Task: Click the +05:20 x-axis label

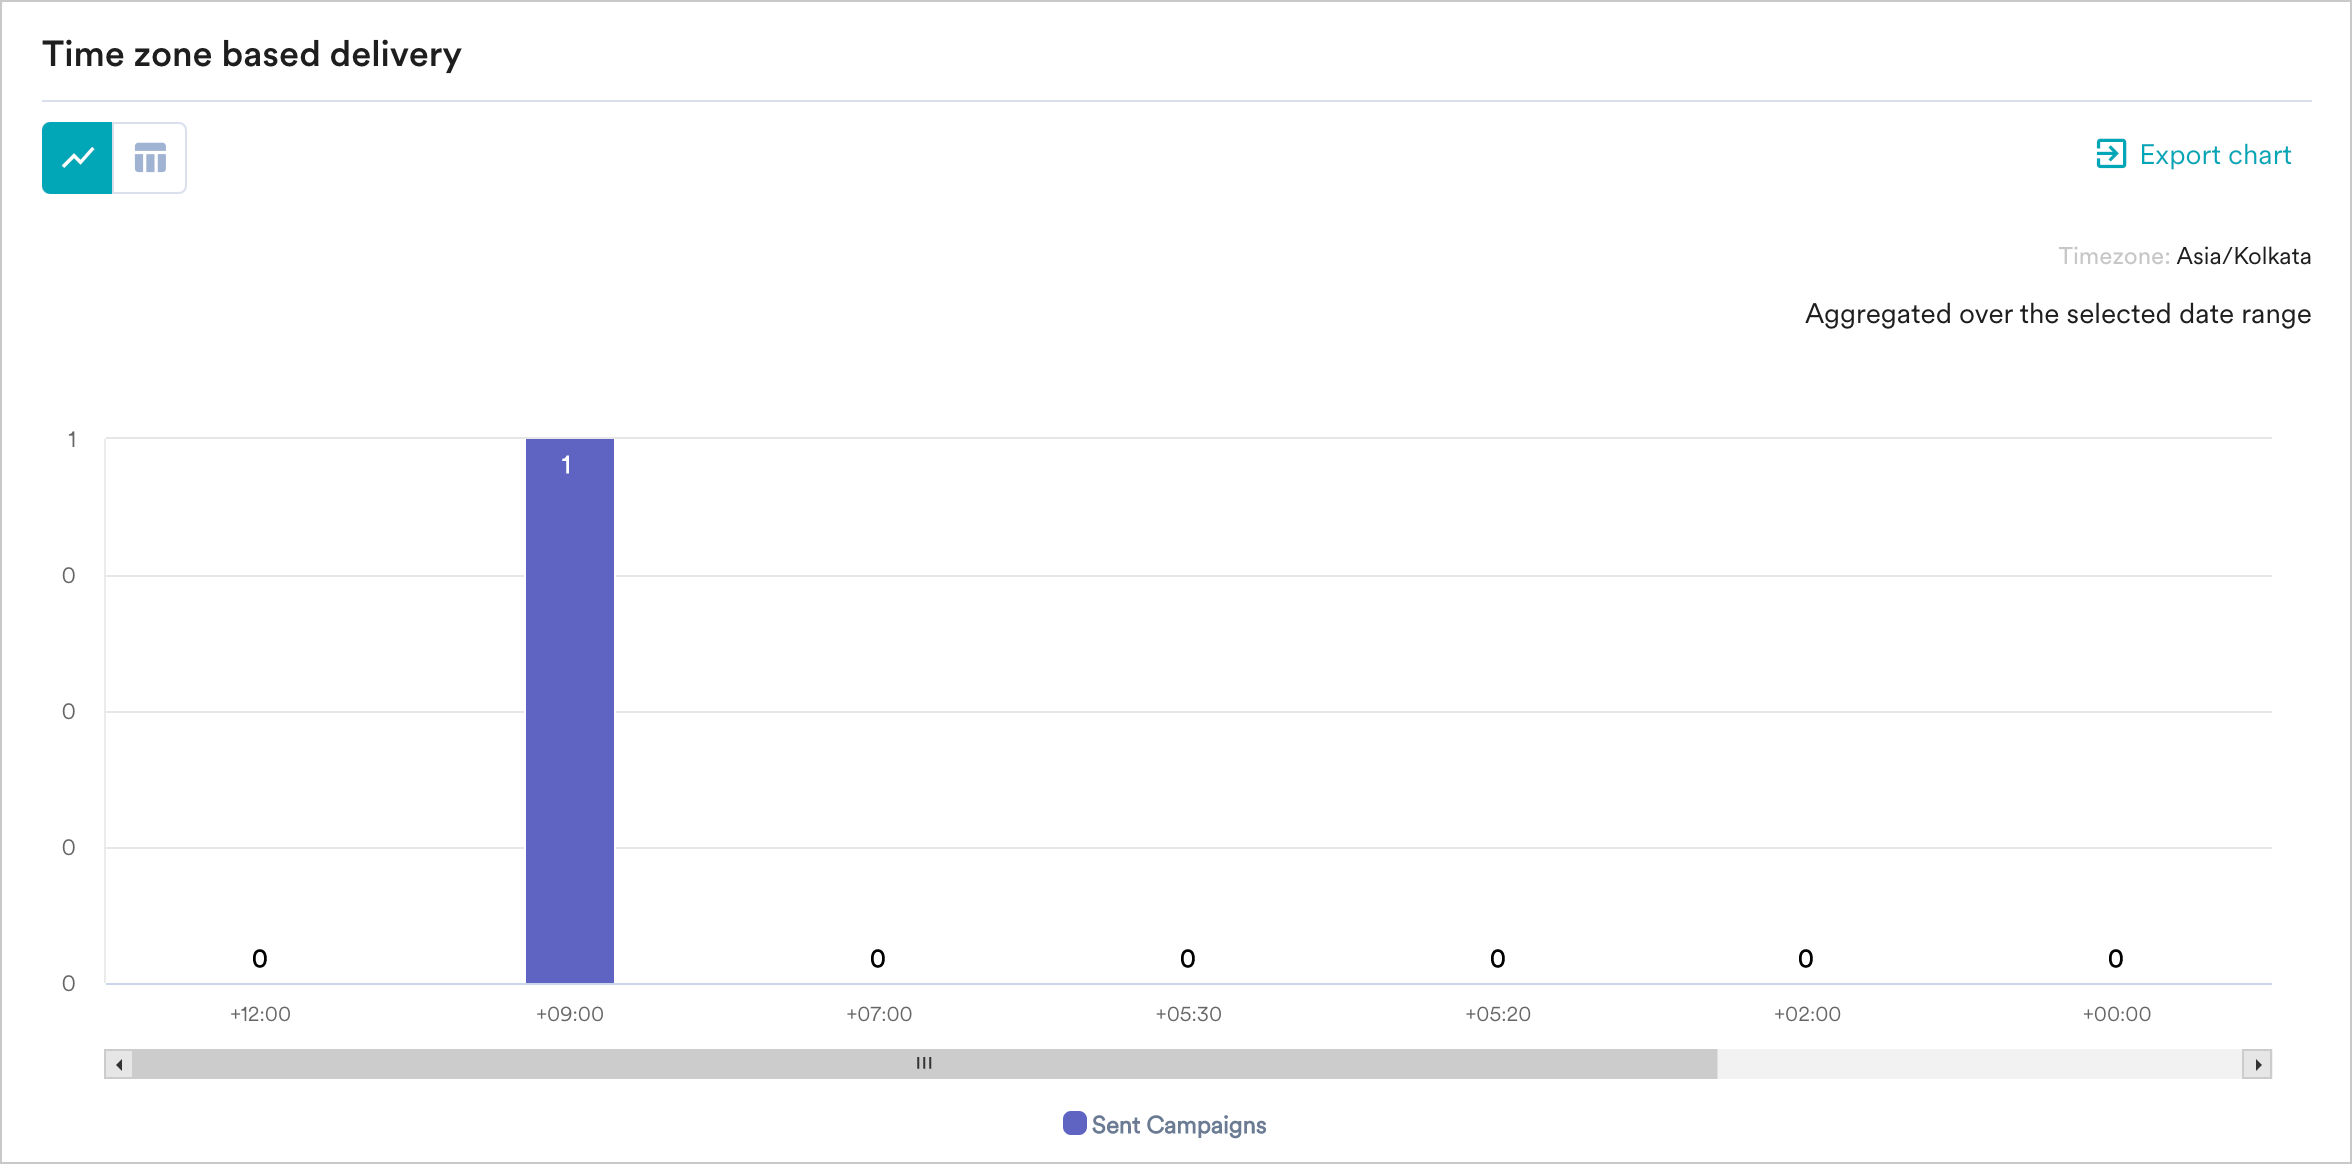Action: [1498, 1014]
